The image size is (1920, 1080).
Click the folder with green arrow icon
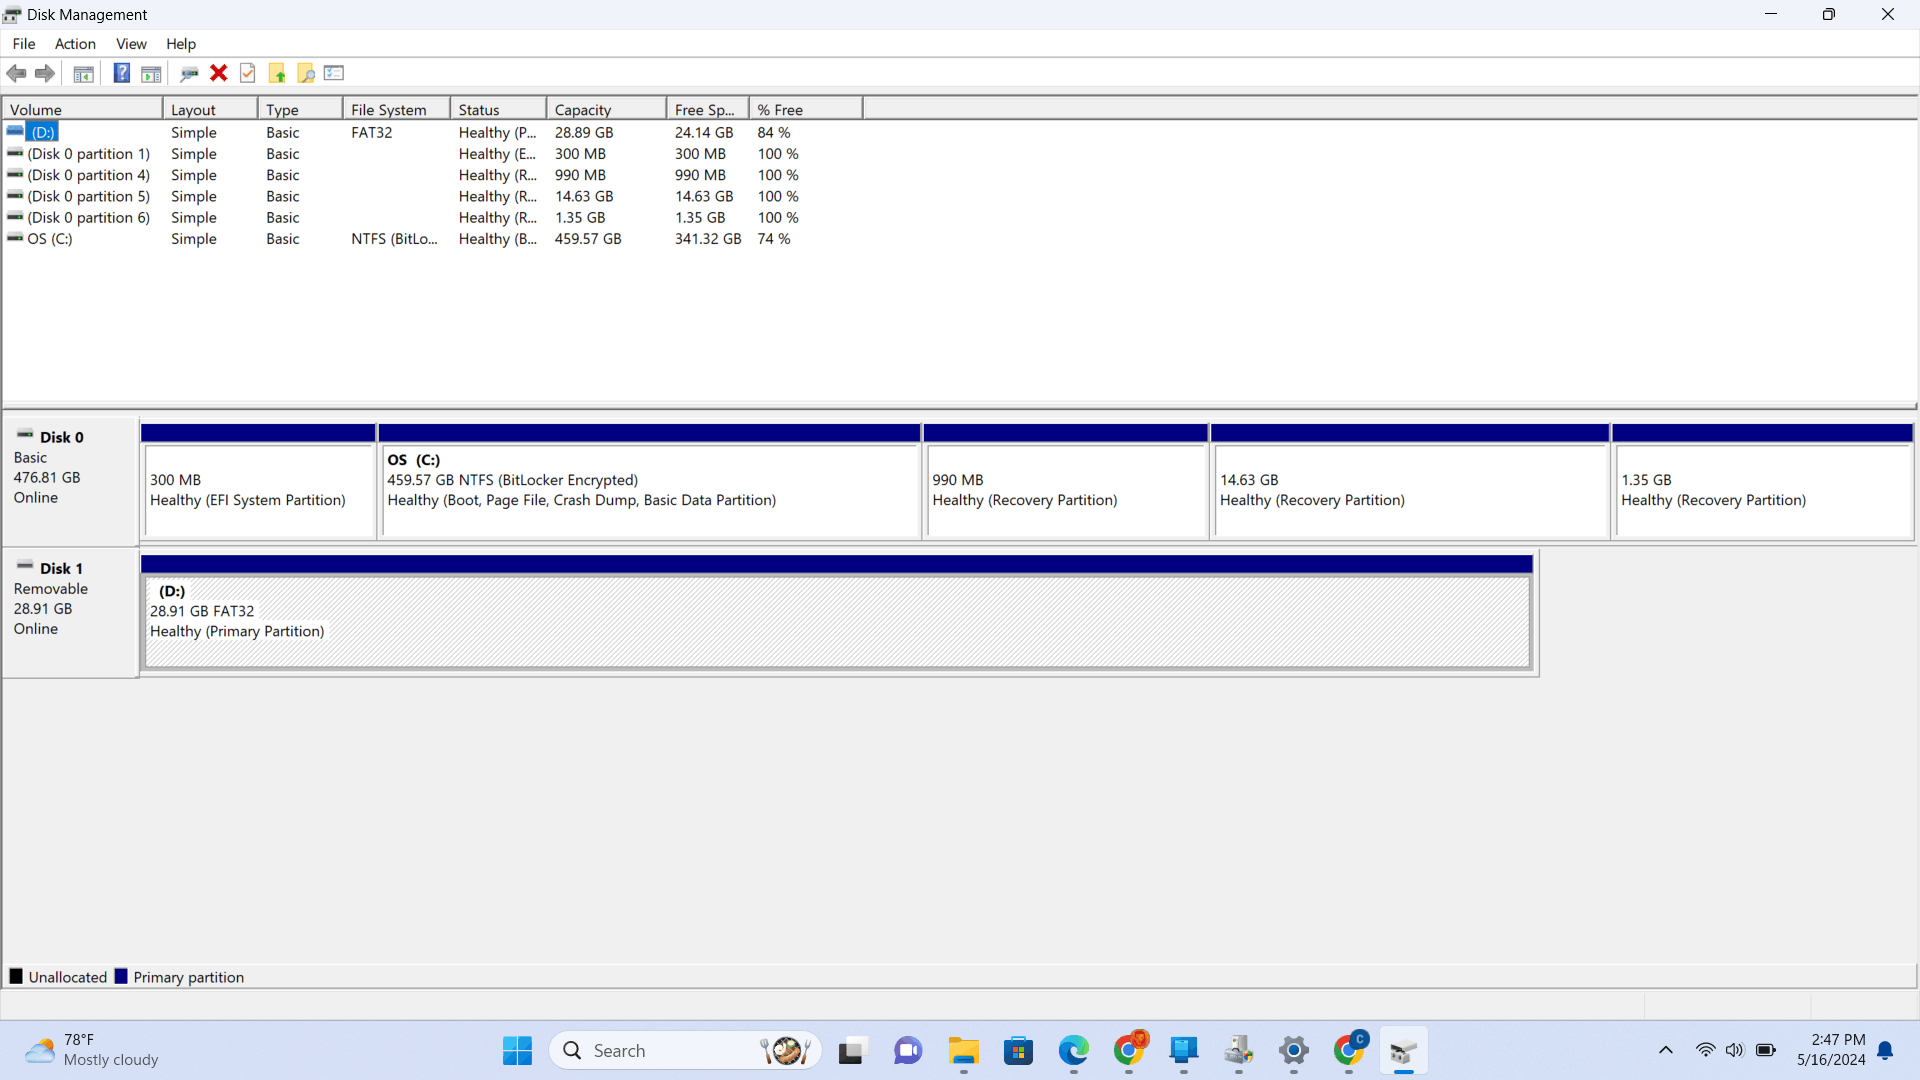277,73
